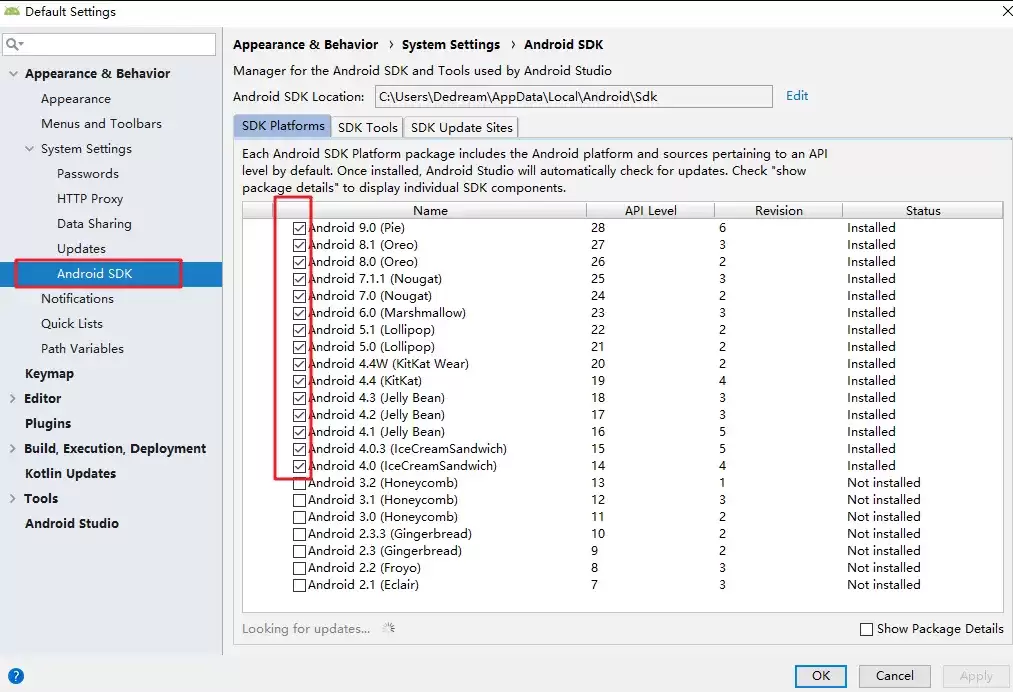Select Menus and Toolbars in the tree
Viewport: 1013px width, 692px height.
(101, 123)
